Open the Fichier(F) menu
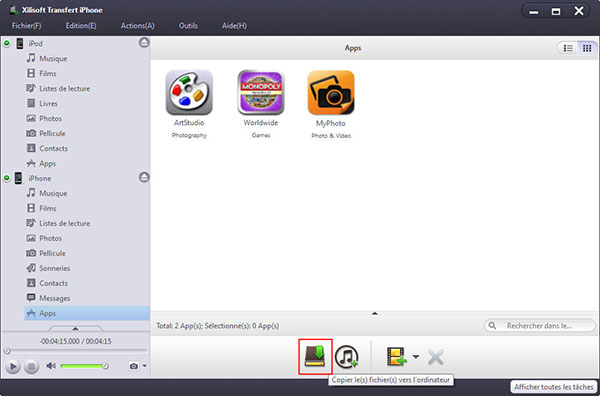The width and height of the screenshot is (600, 396). click(x=26, y=26)
